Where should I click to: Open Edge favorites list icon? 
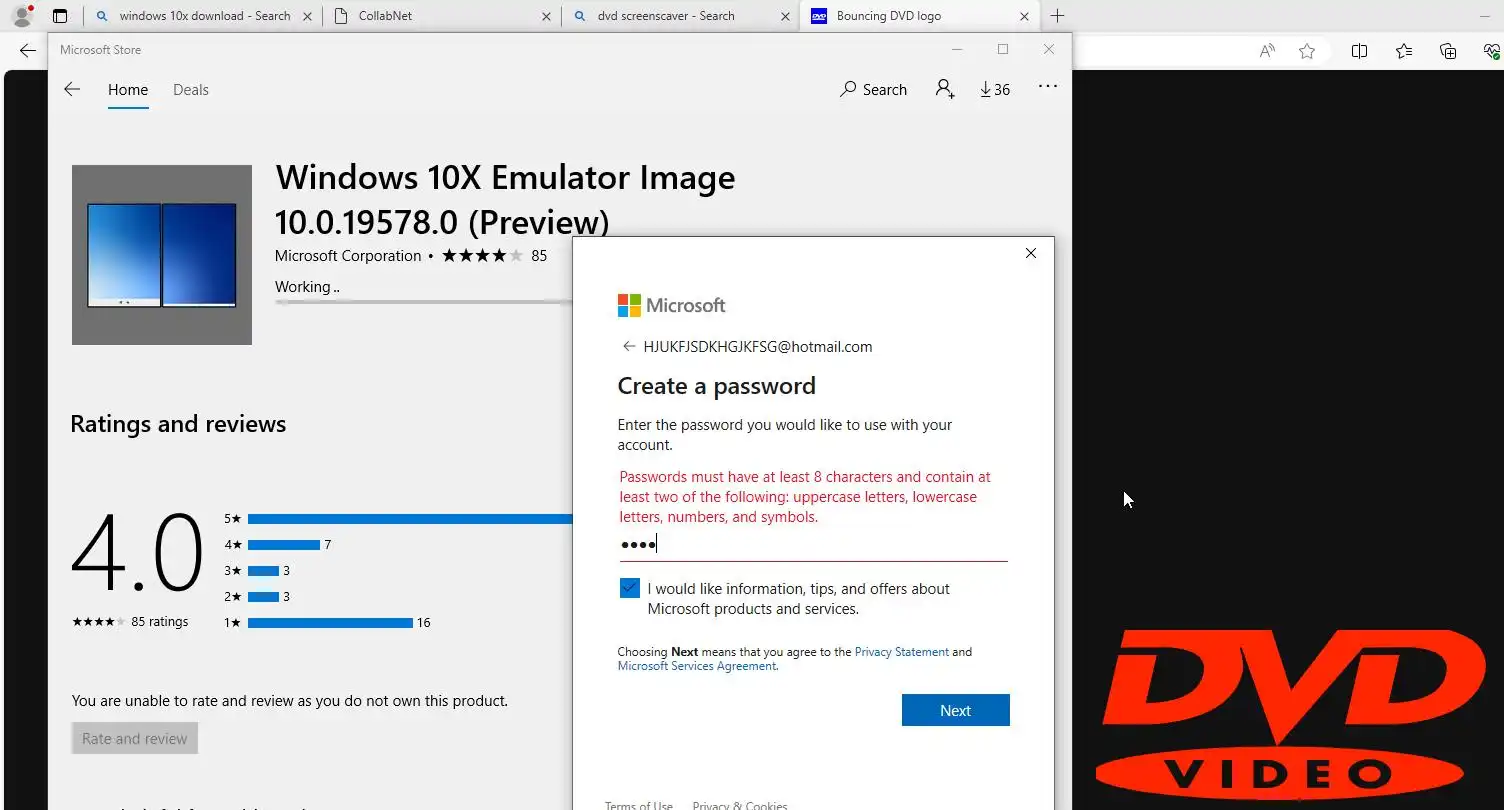pyautogui.click(x=1404, y=51)
